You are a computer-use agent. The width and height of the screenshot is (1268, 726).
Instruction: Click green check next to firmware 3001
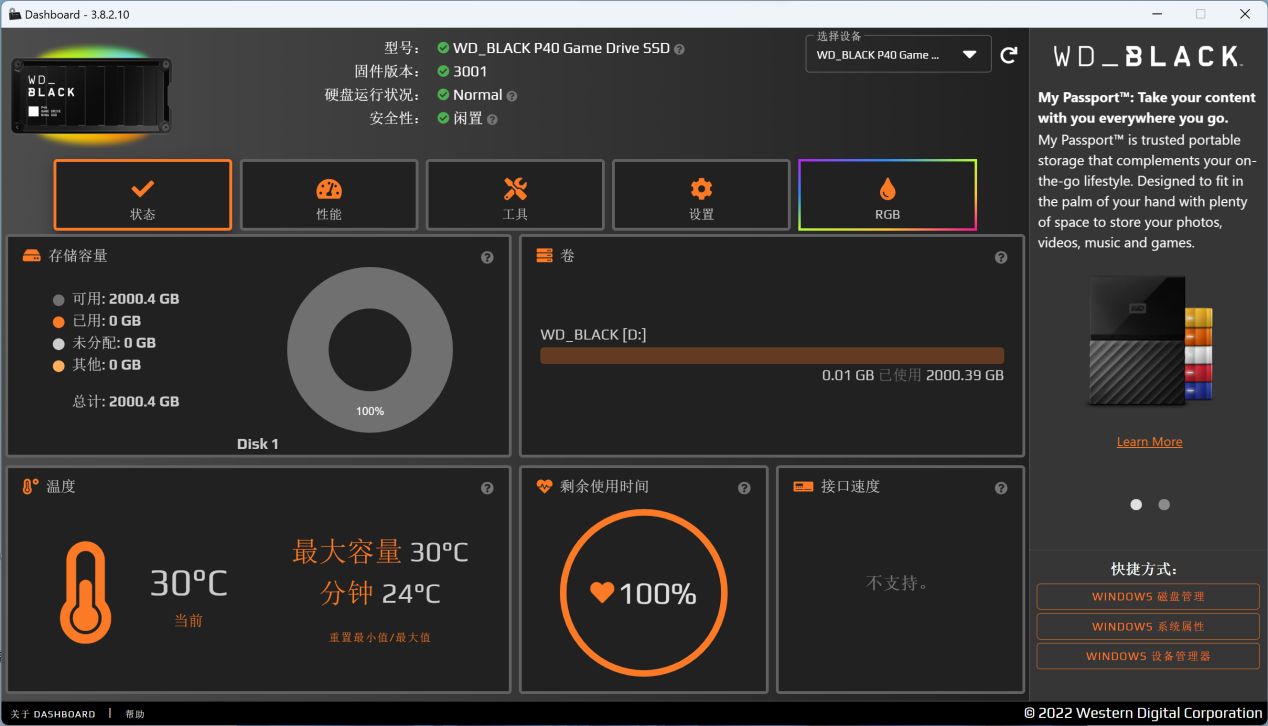click(443, 71)
